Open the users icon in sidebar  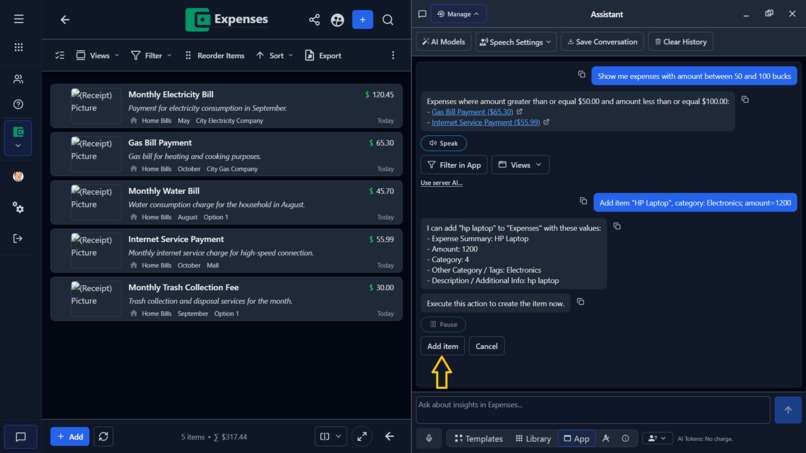coord(19,79)
